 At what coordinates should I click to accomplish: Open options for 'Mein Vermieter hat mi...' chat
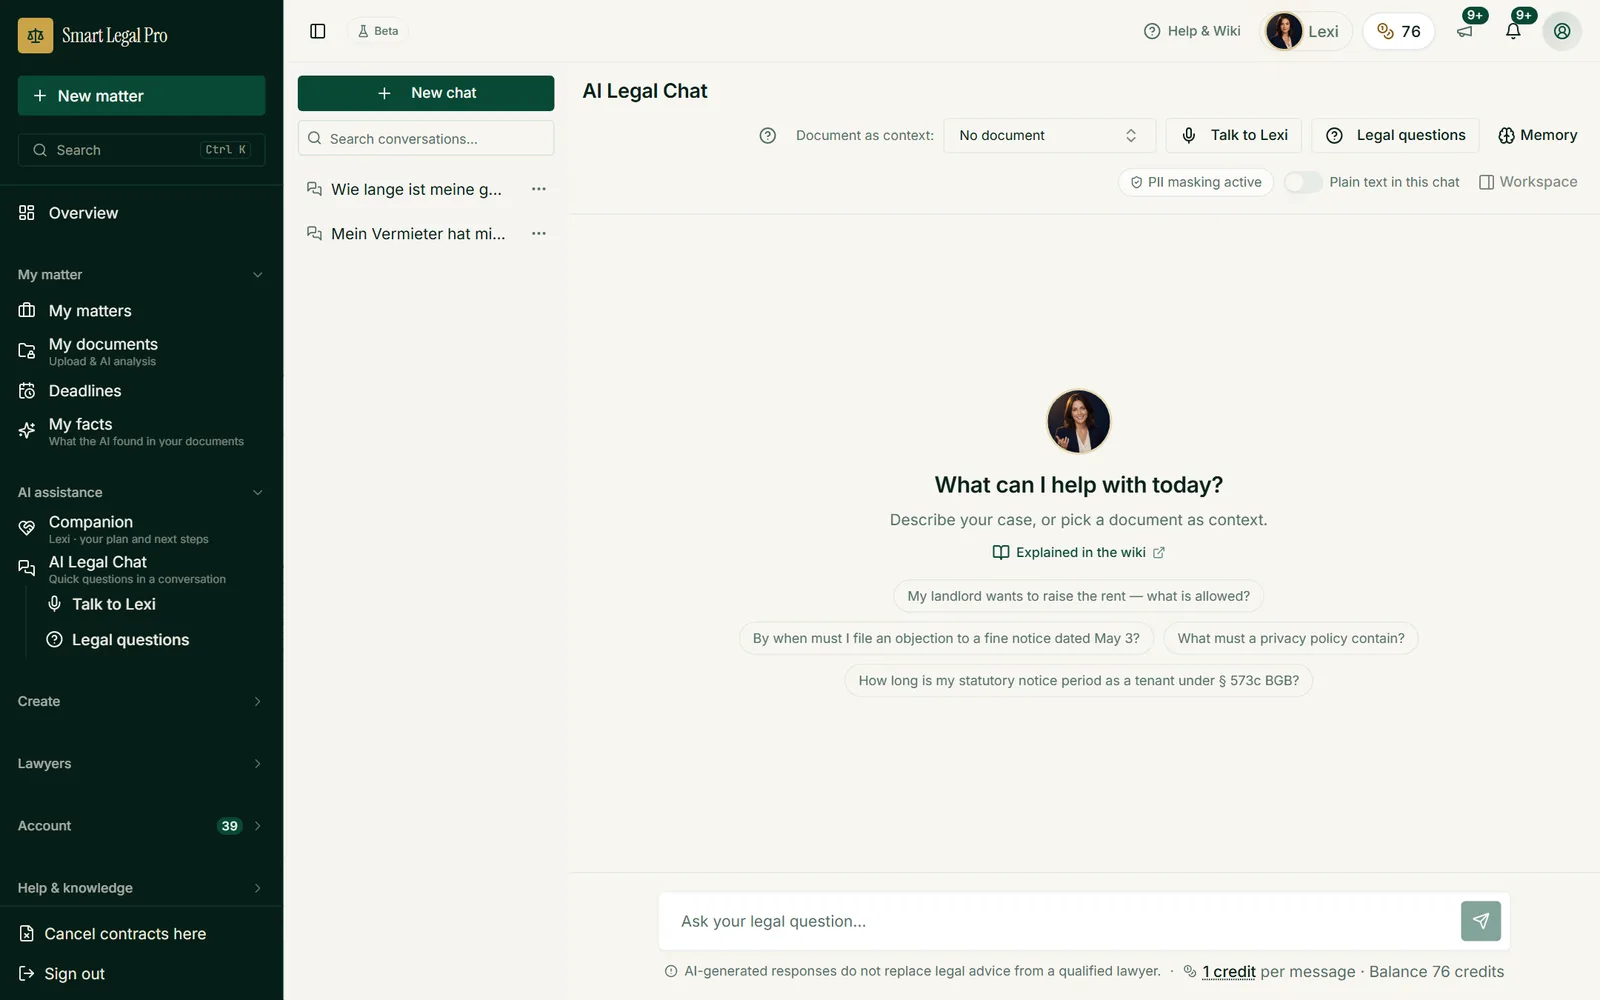click(539, 233)
